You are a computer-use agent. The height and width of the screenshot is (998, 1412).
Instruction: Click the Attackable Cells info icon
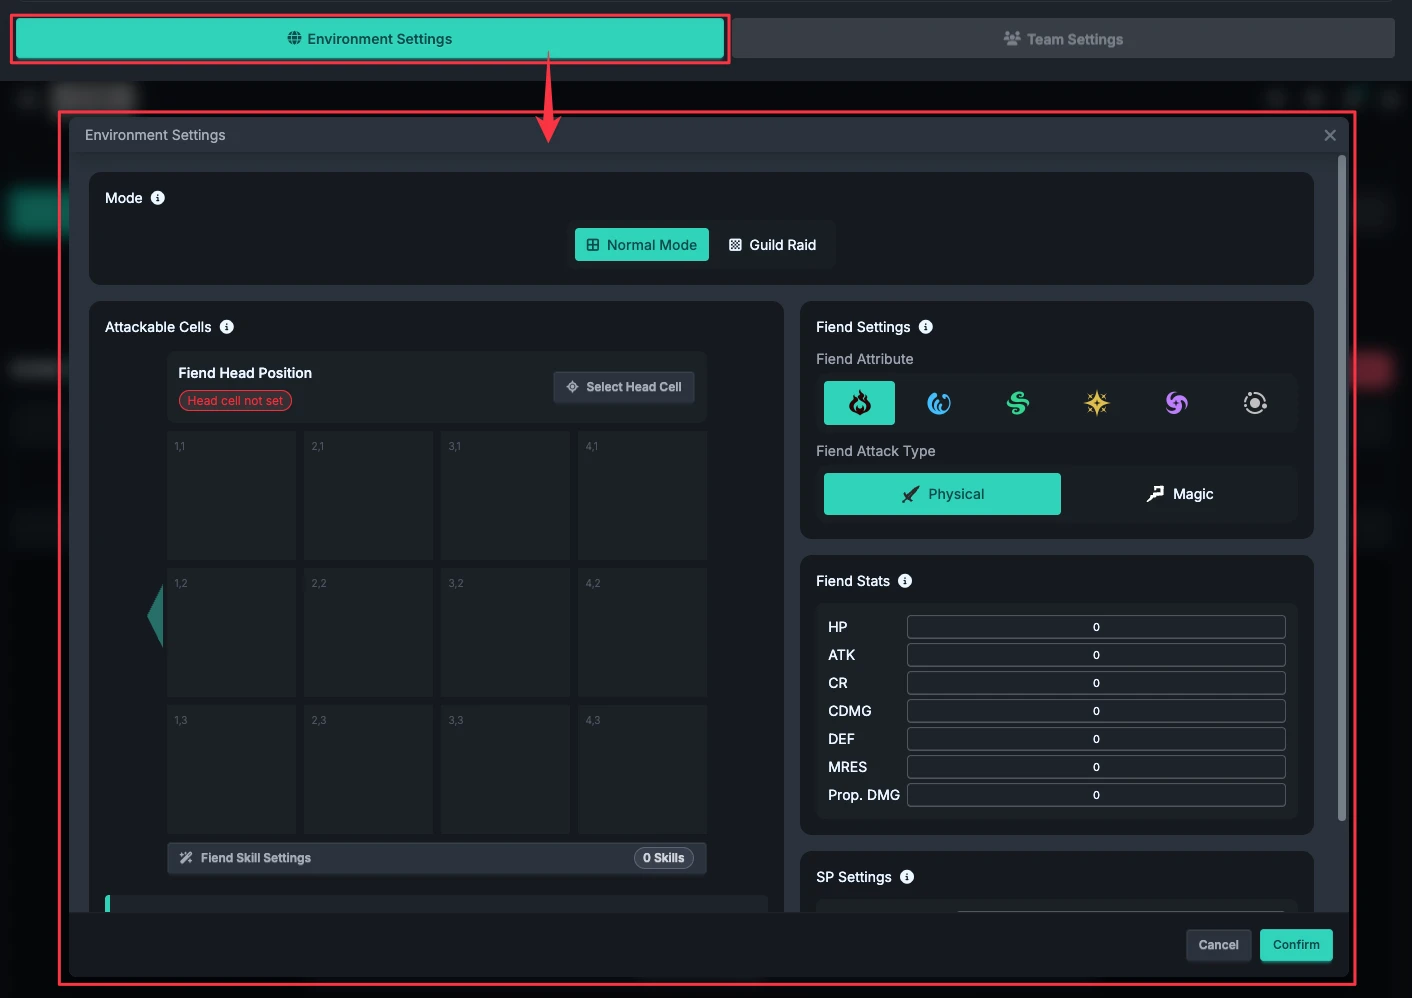227,327
